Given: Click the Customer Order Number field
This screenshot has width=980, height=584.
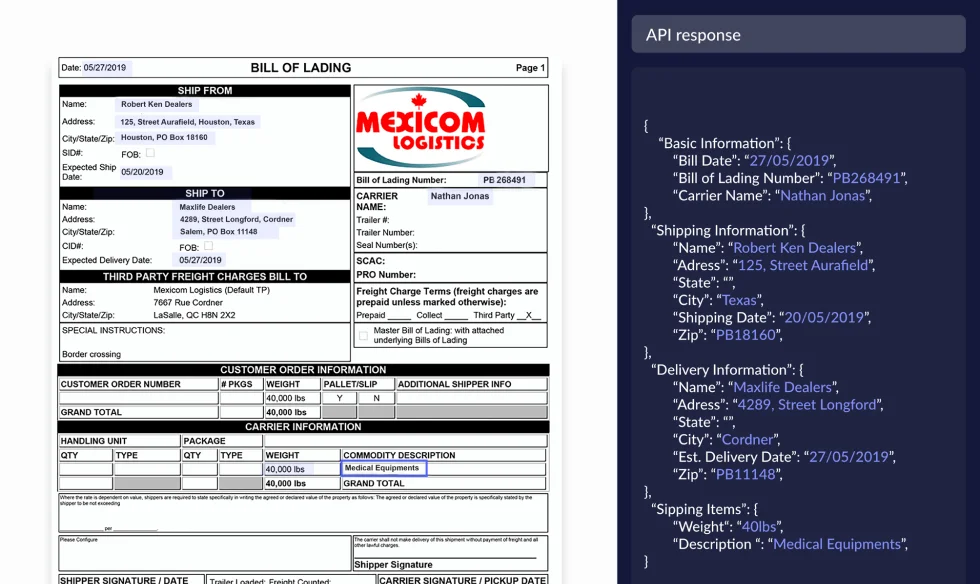Looking at the screenshot, I should [x=137, y=396].
